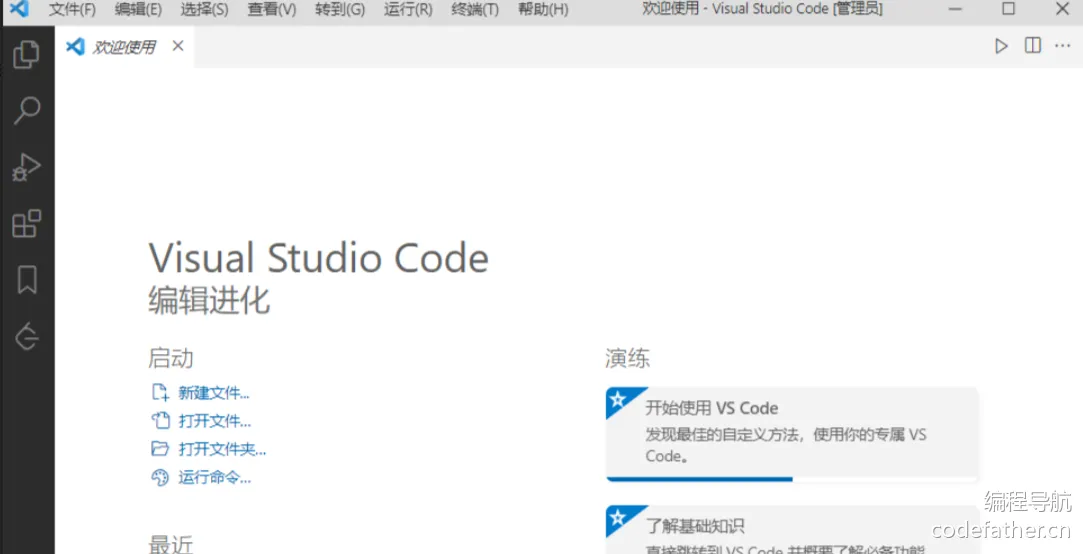Click the 启动 section heading

point(171,359)
